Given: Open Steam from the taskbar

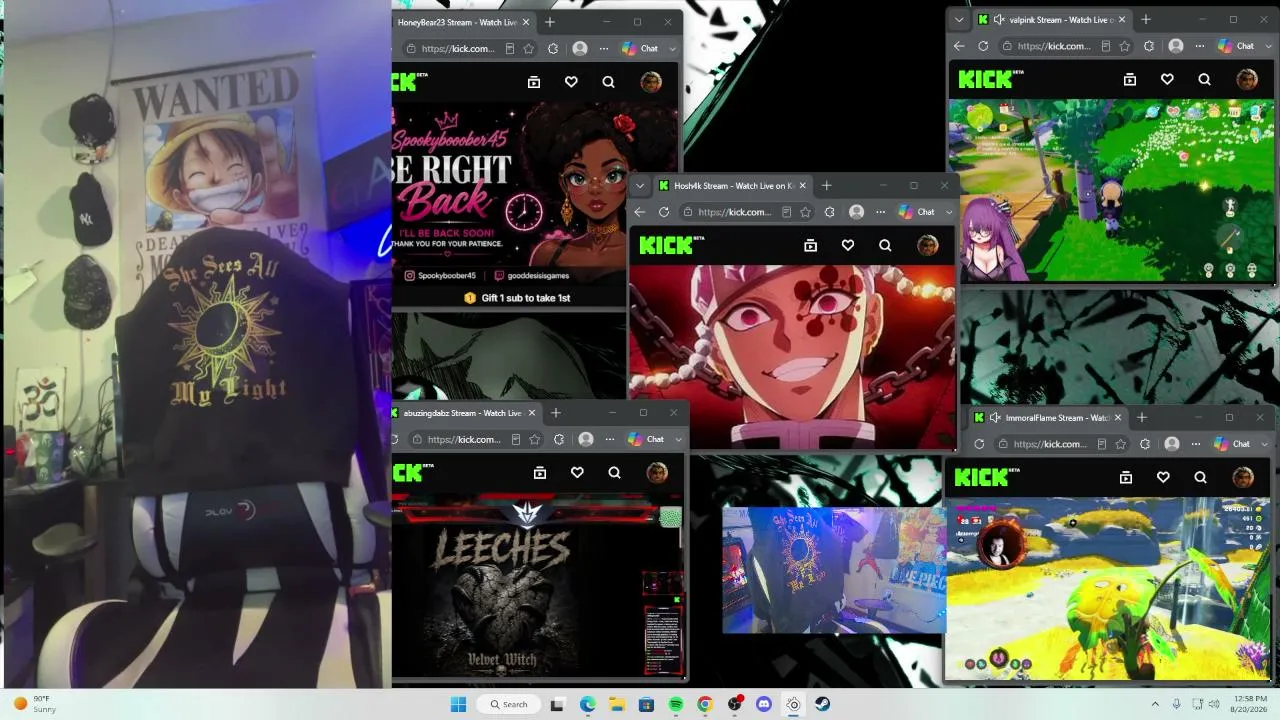Looking at the screenshot, I should [x=822, y=704].
